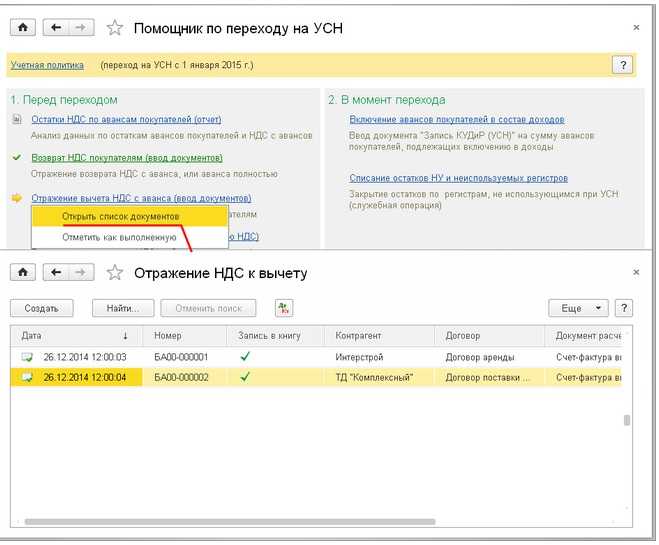The image size is (659, 545).
Task: Click the Контрагент column header
Action: point(379,336)
